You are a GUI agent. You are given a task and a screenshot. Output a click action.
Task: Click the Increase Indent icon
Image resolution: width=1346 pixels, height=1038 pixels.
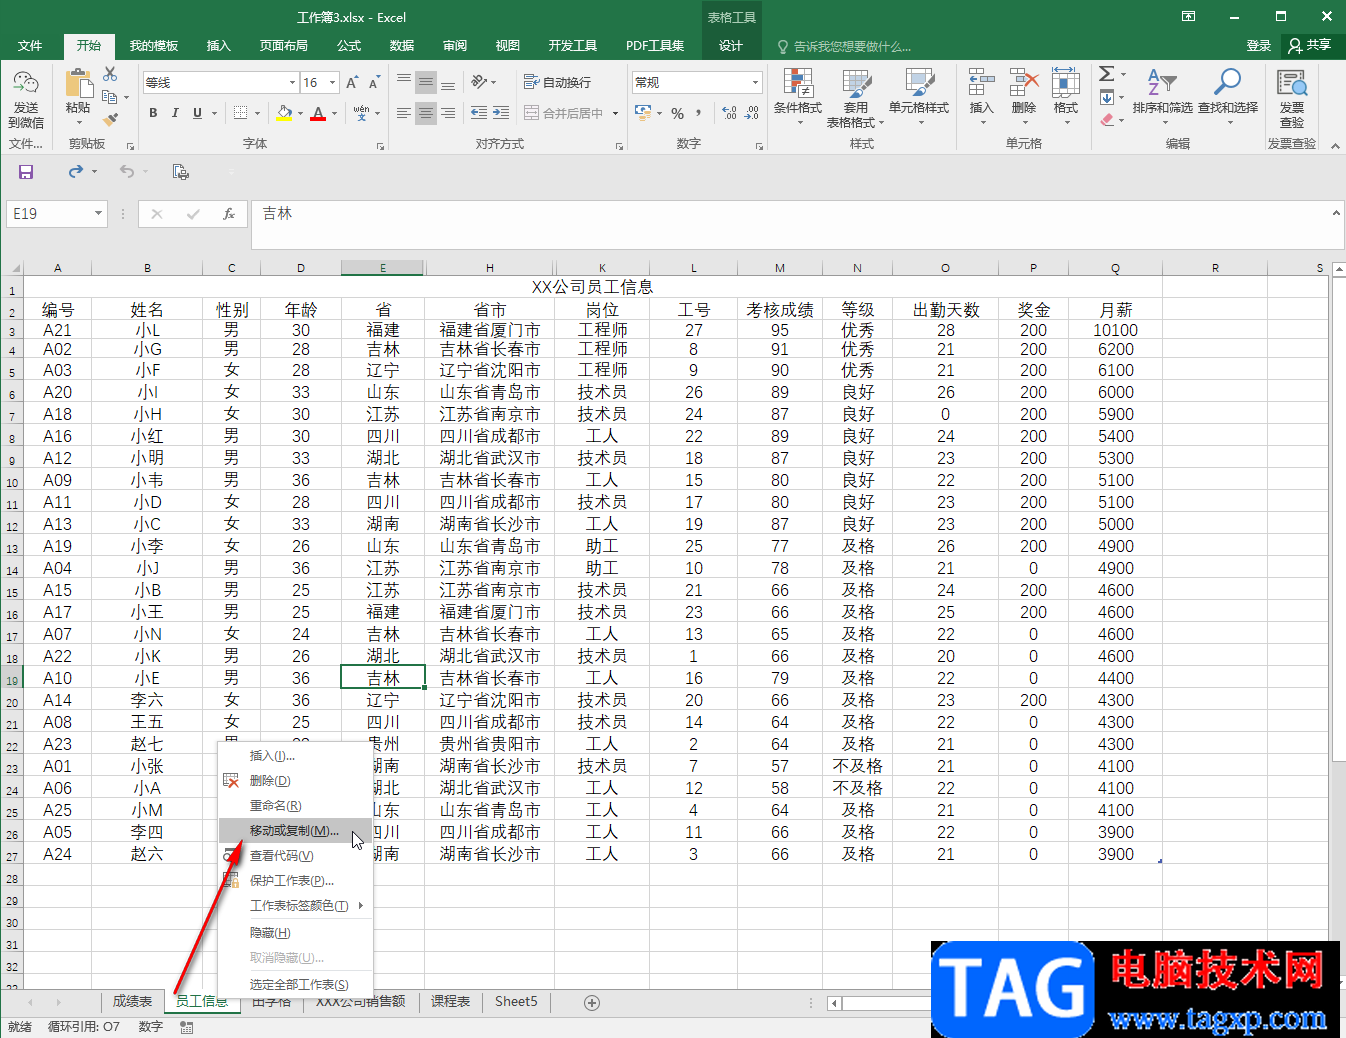501,113
